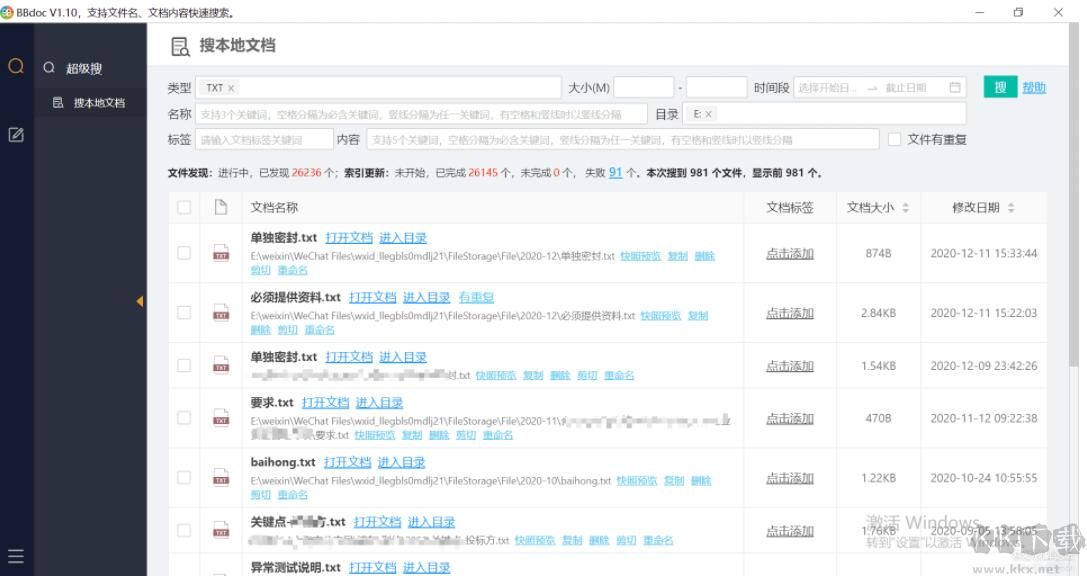Viewport: 1087px width, 576px height.
Task: Click the 搜 search button
Action: pos(998,87)
